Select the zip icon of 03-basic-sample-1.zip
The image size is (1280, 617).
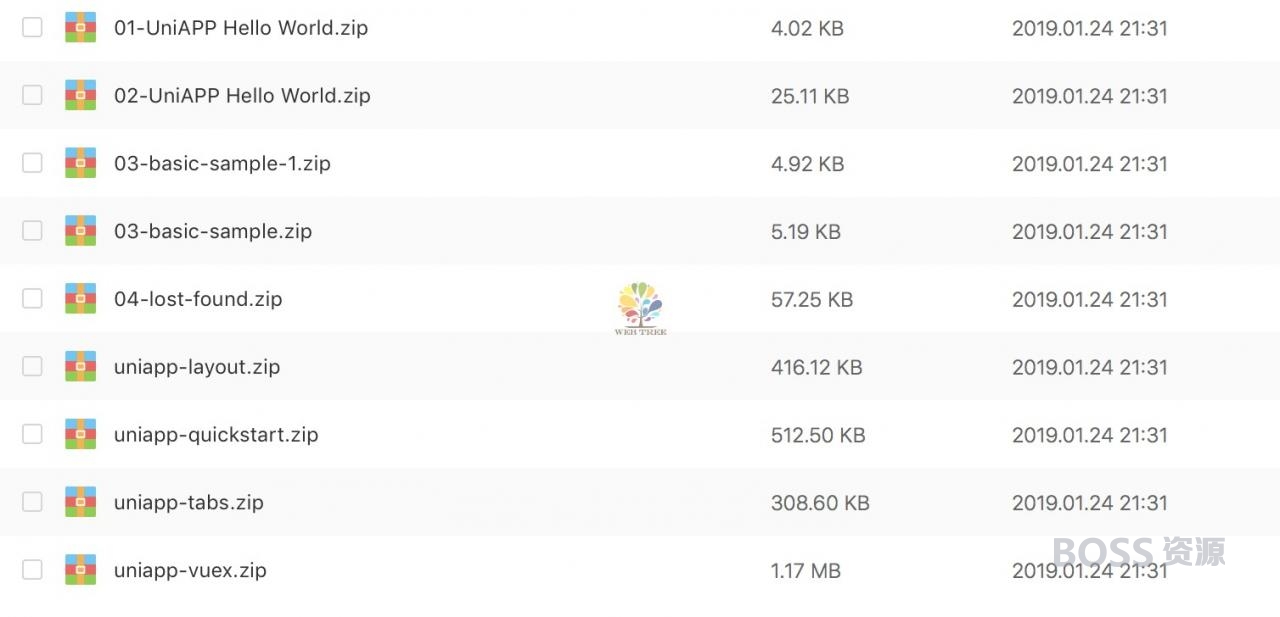80,163
